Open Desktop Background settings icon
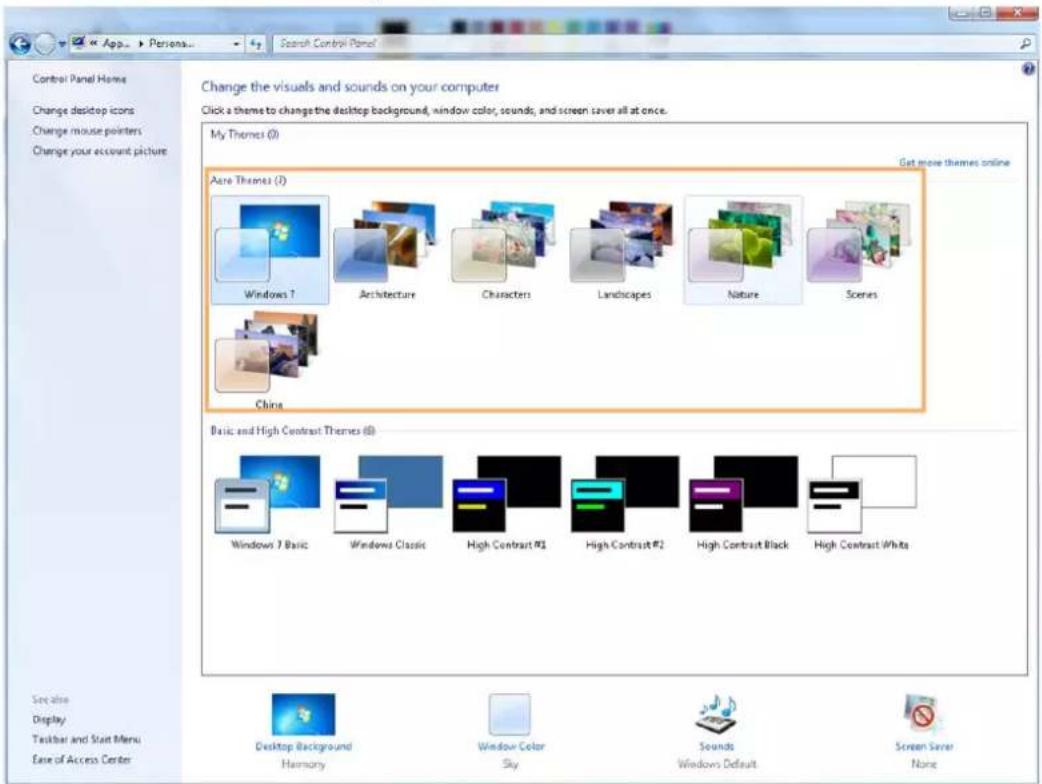This screenshot has height=784, width=1042. (303, 714)
